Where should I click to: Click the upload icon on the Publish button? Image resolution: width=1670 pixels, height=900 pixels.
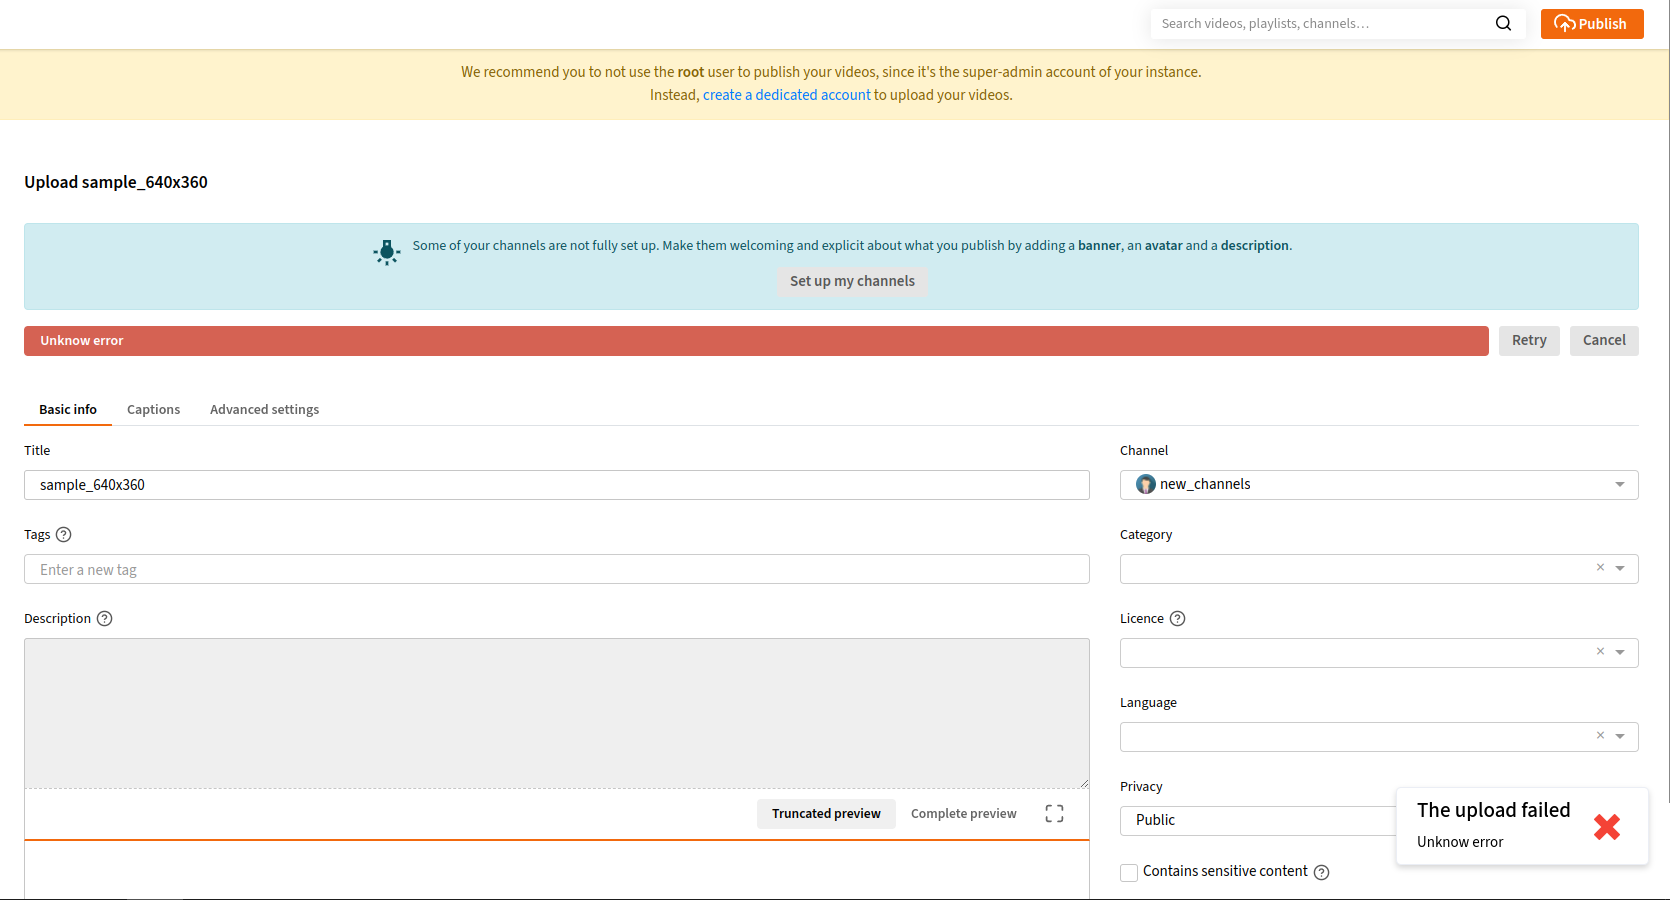point(1563,23)
